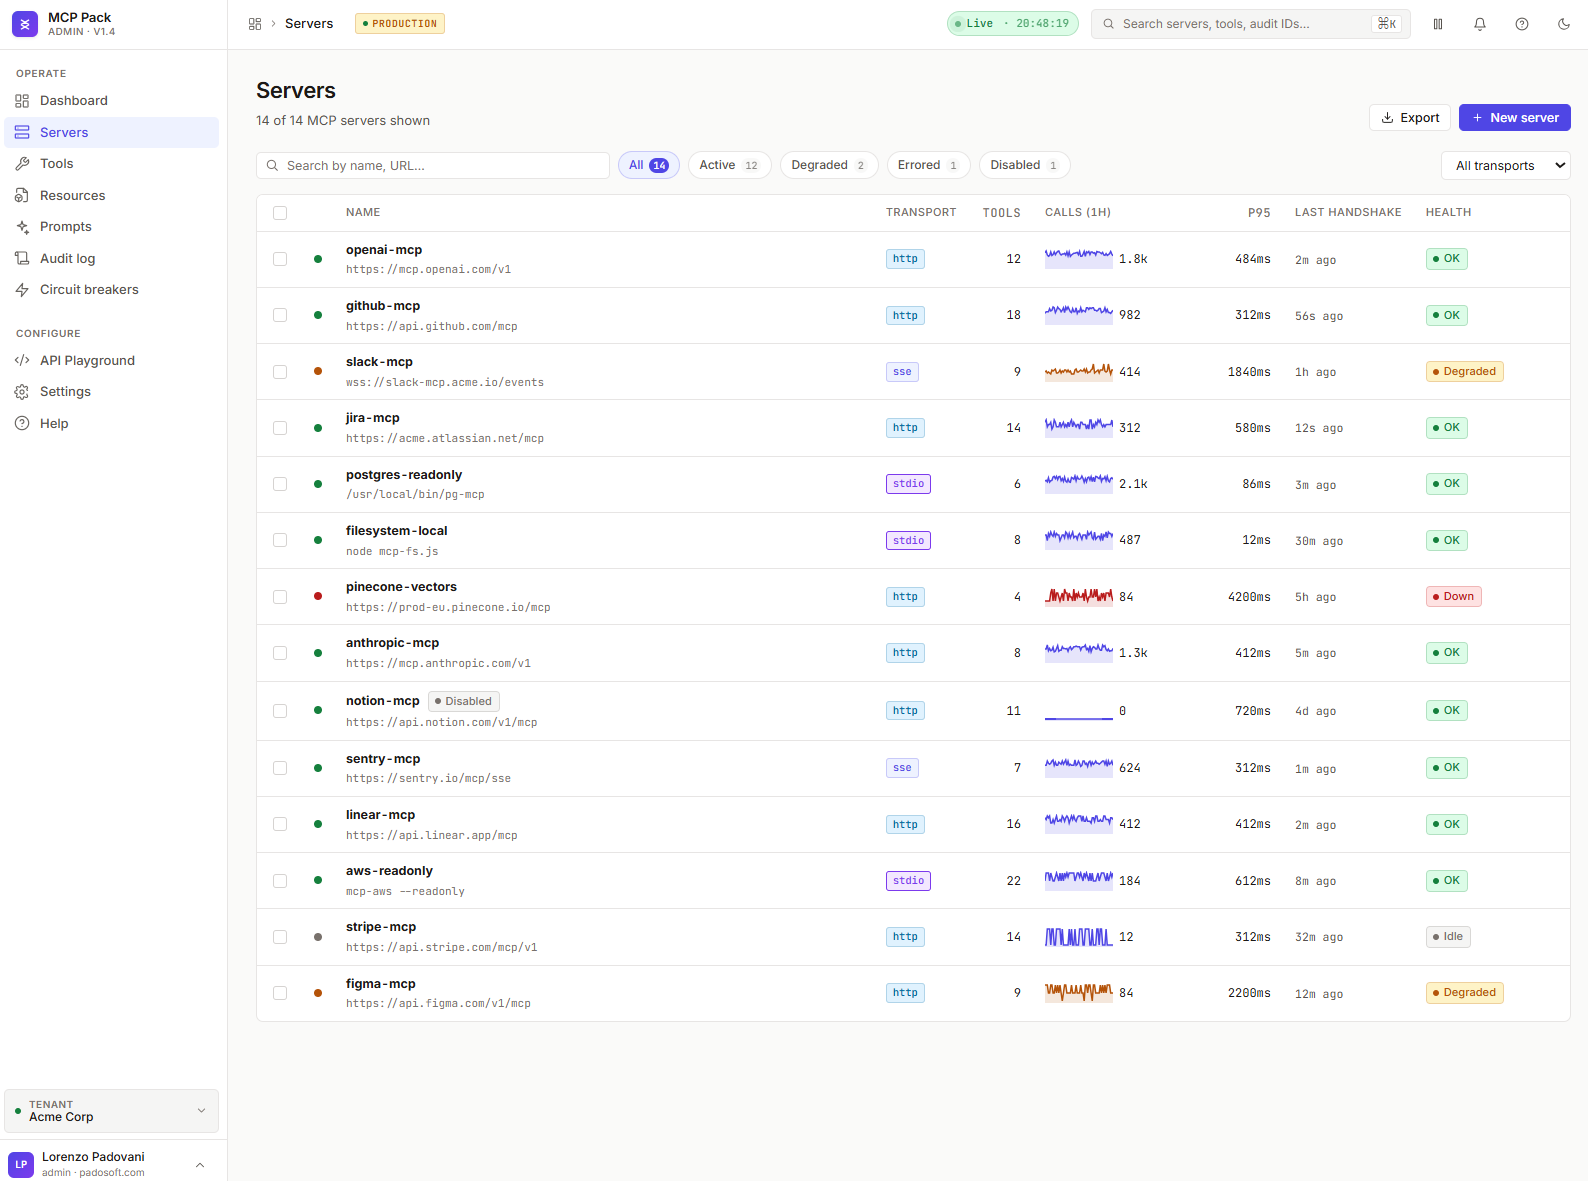Click the grey status dot of stripe-mcp
The height and width of the screenshot is (1181, 1588).
click(x=318, y=937)
